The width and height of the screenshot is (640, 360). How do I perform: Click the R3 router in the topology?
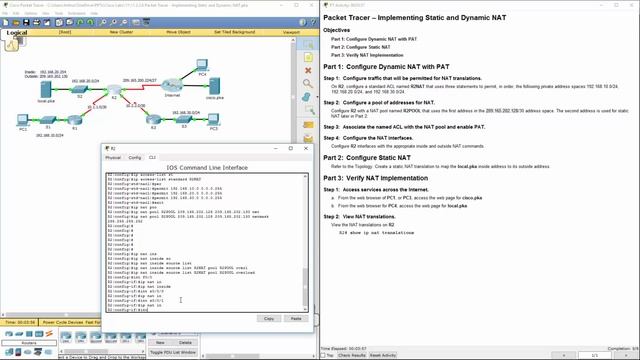153,119
